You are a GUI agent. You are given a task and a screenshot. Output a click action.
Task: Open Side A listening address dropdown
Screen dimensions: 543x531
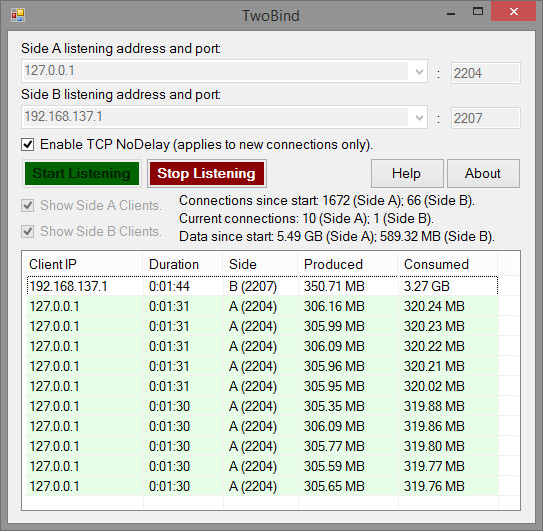[419, 71]
